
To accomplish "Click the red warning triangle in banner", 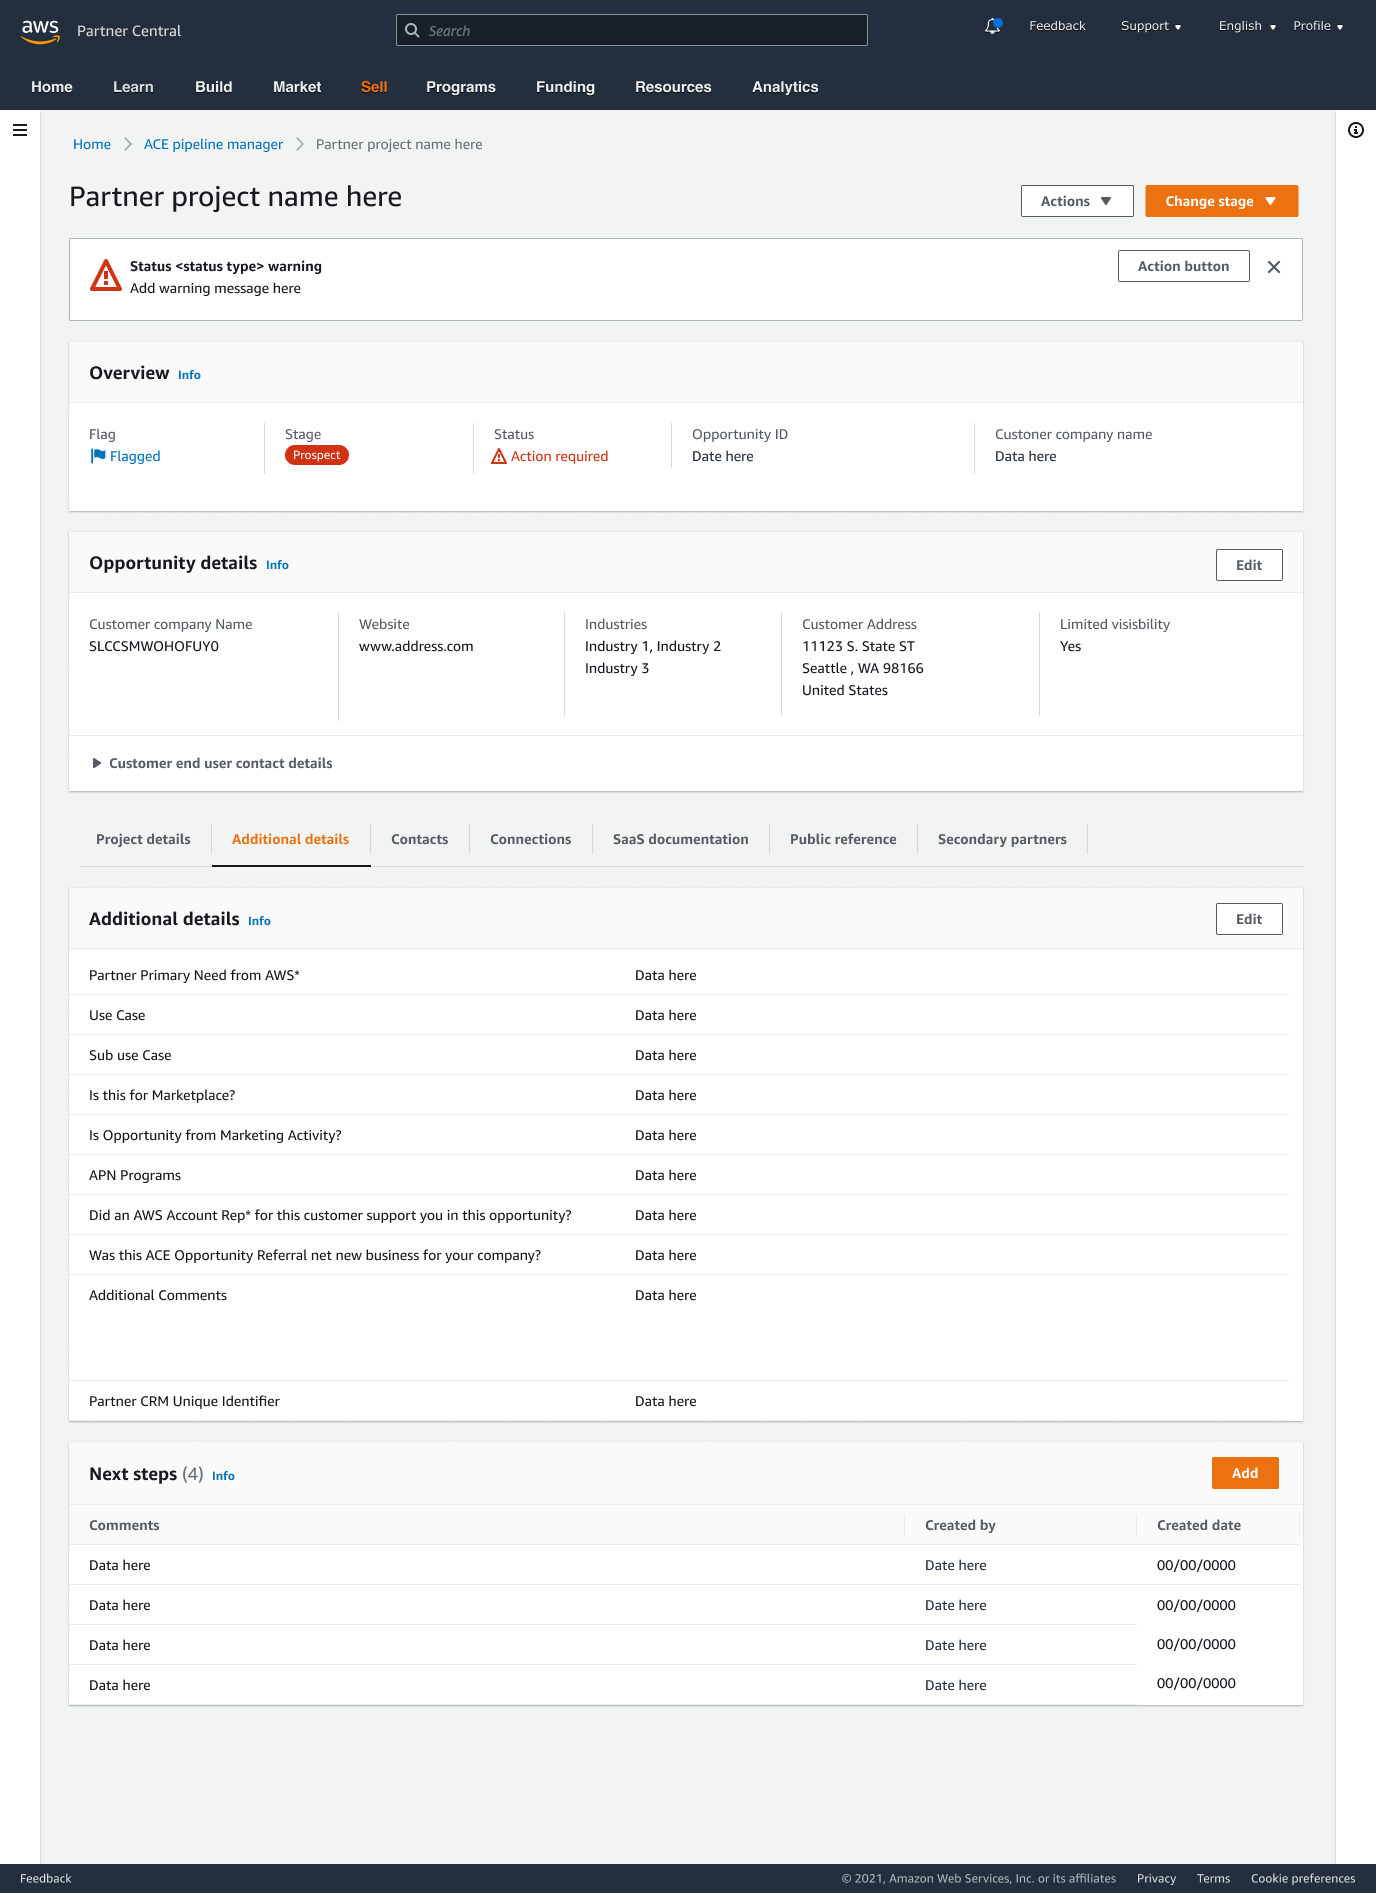I will pyautogui.click(x=106, y=275).
